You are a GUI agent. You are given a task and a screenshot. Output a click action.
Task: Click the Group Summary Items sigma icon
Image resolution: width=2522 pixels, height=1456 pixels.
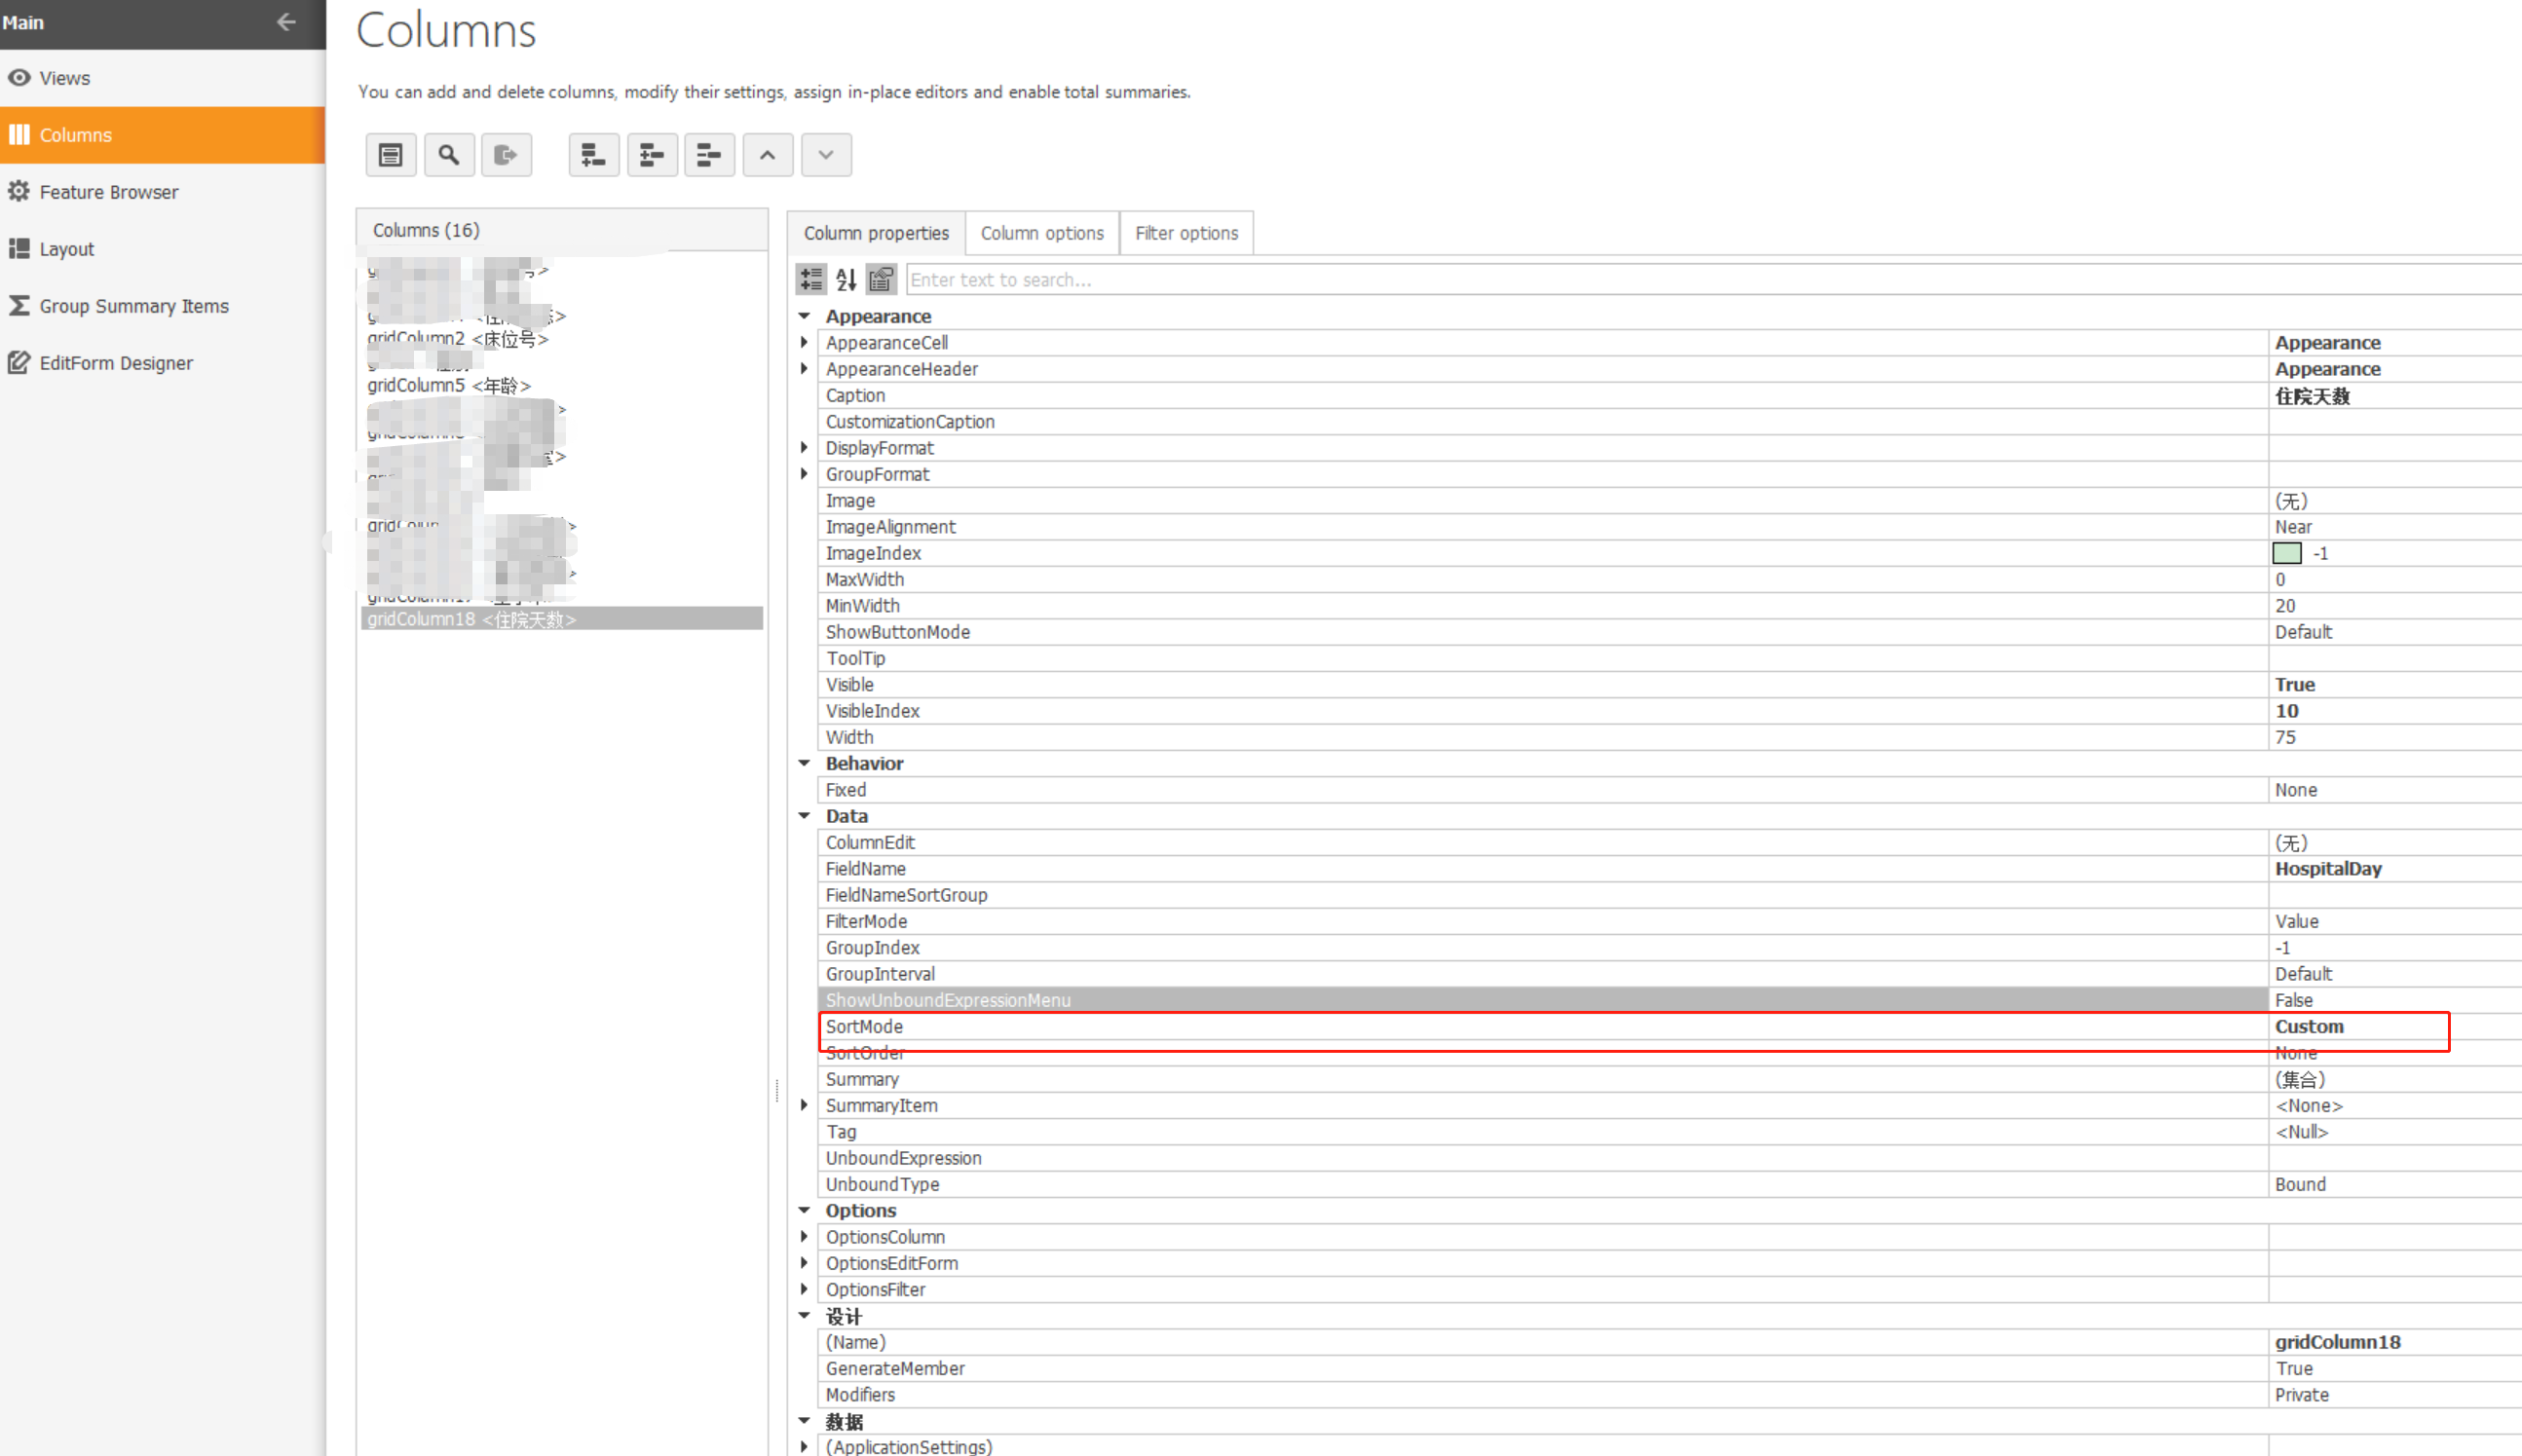[19, 305]
